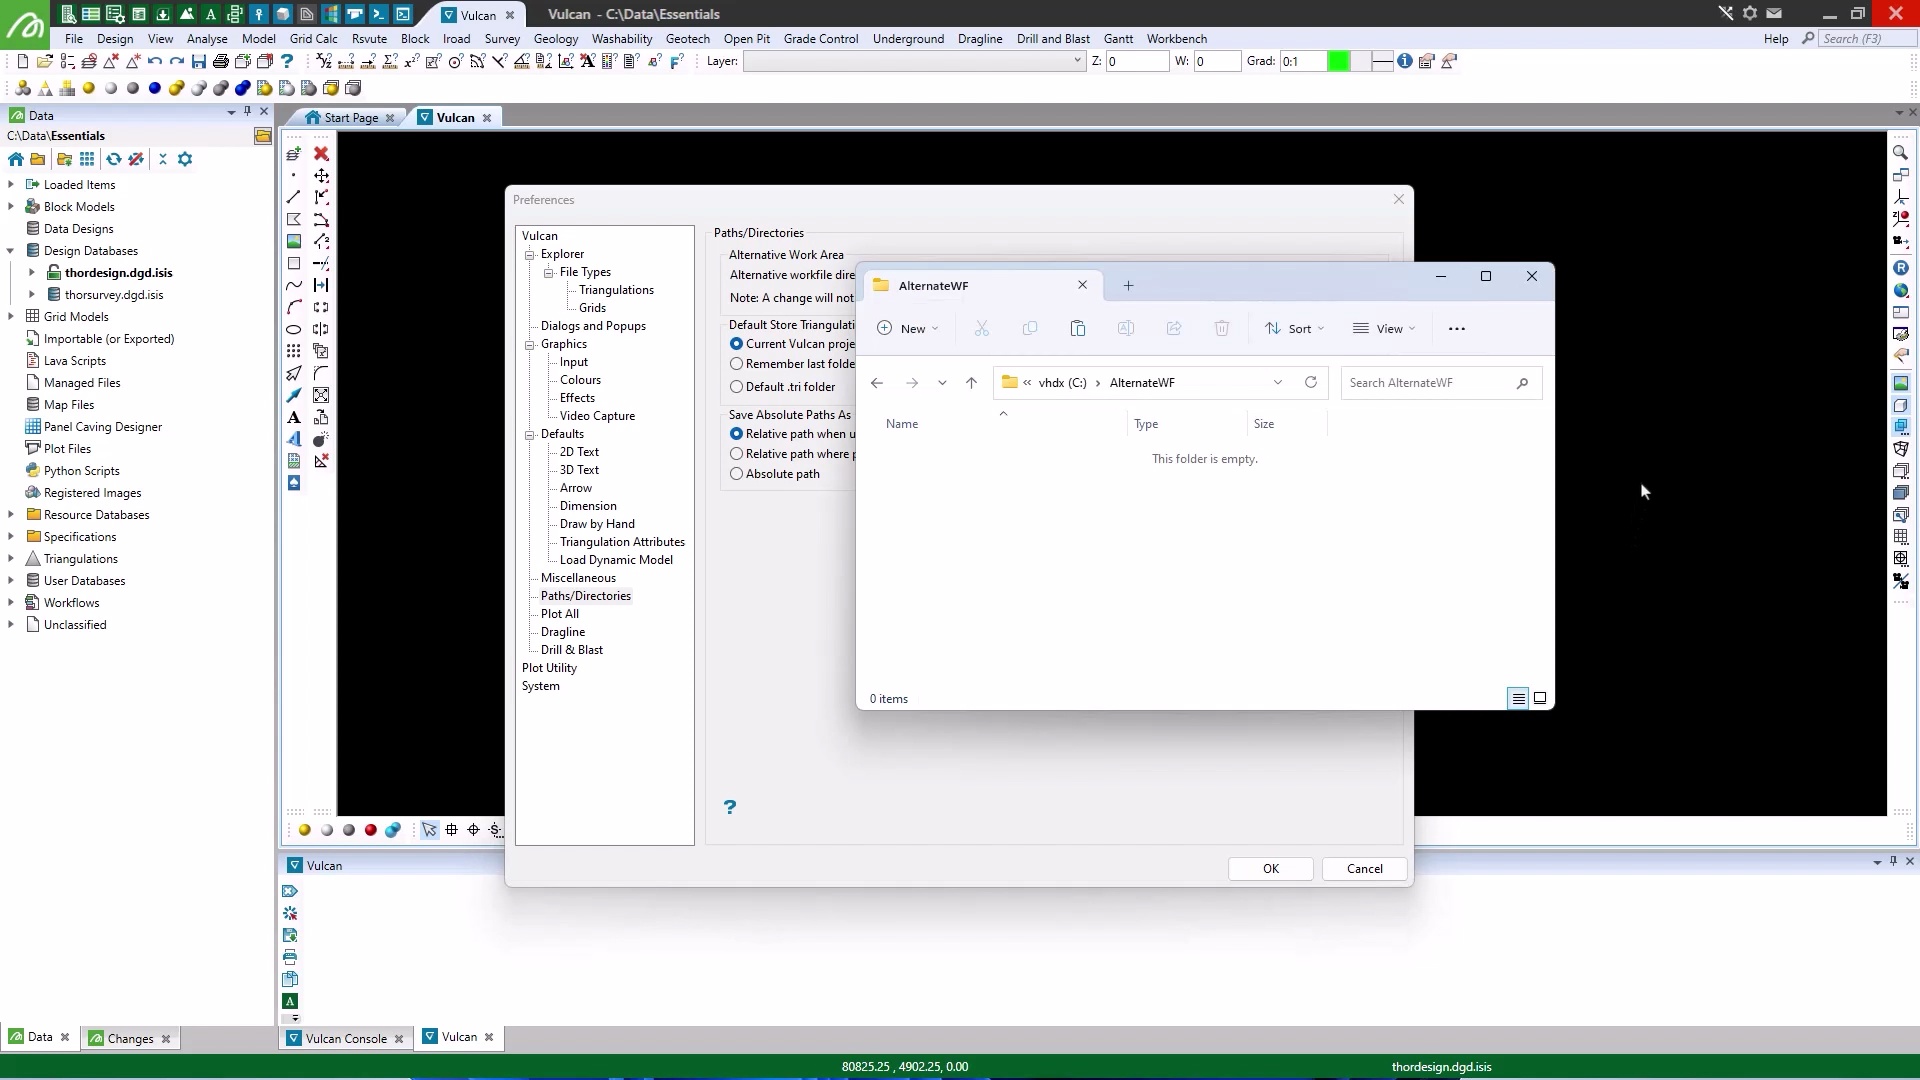
Task: Collapse the Graphics node in Preferences tree
Action: tap(530, 345)
